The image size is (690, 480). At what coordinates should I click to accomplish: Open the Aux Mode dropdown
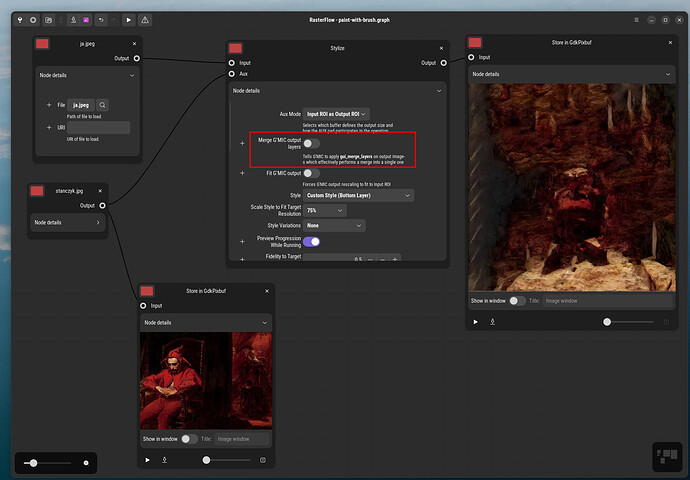[x=336, y=114]
